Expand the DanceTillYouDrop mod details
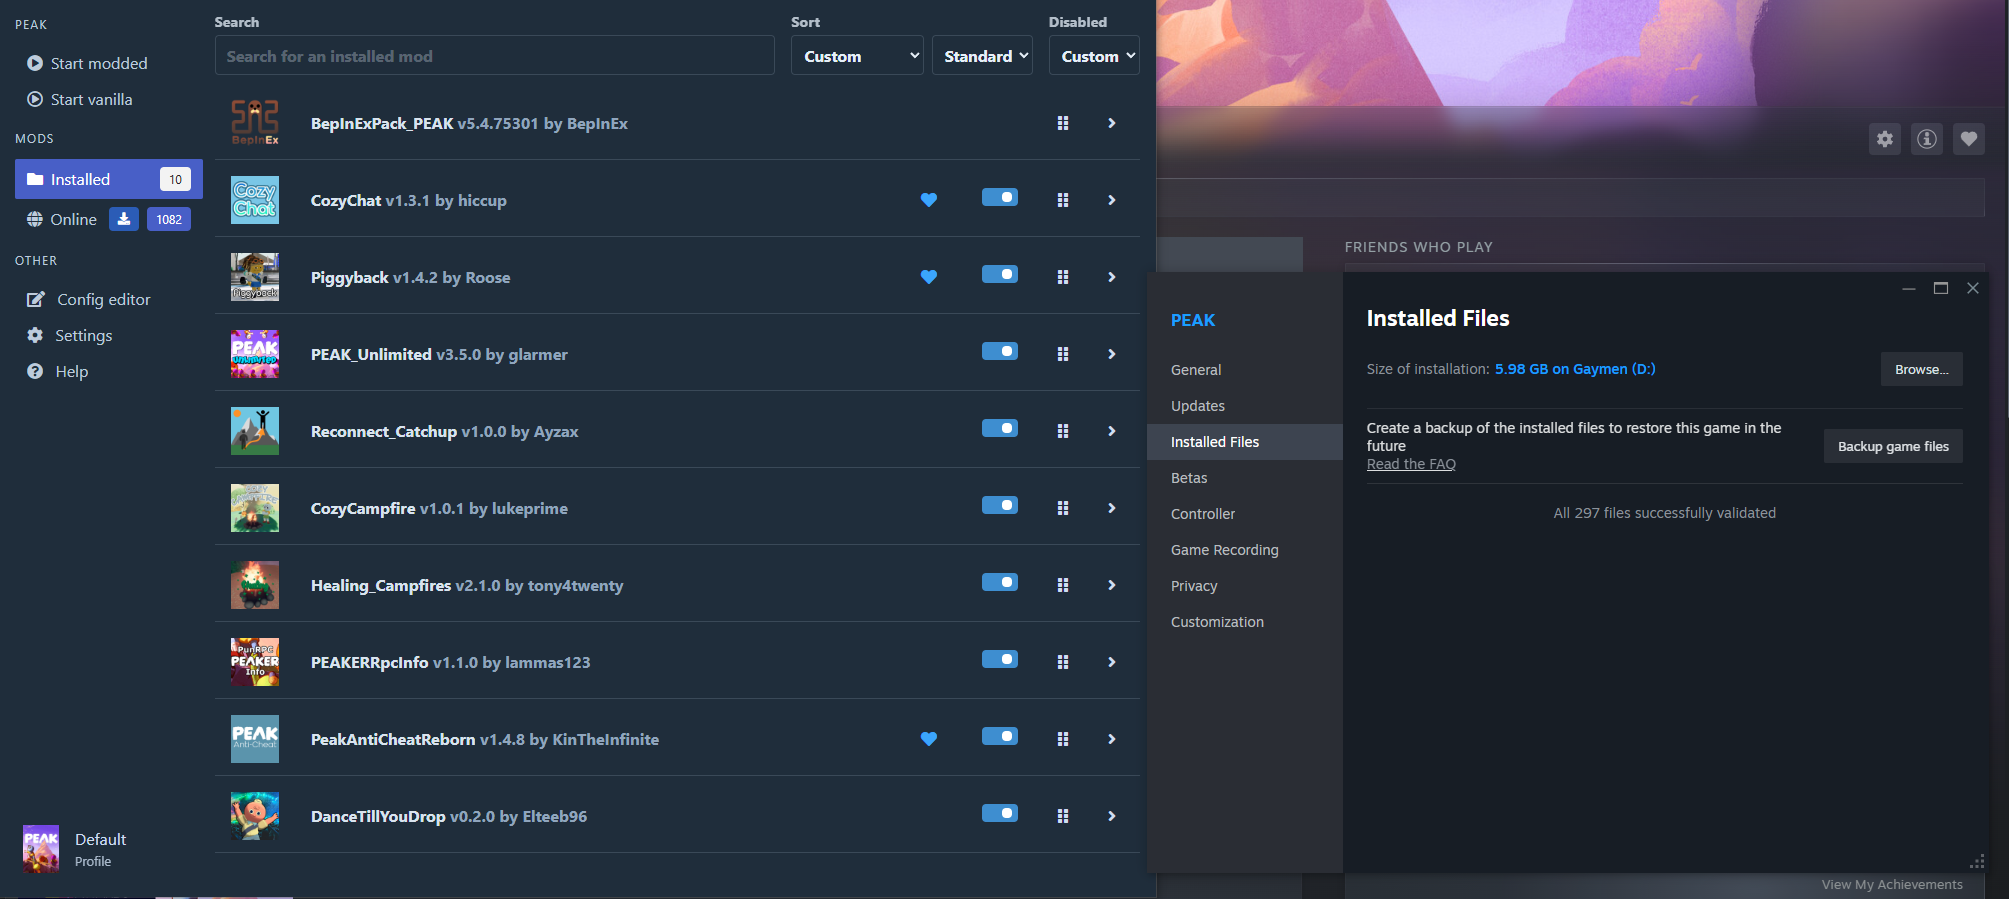 (x=1111, y=816)
